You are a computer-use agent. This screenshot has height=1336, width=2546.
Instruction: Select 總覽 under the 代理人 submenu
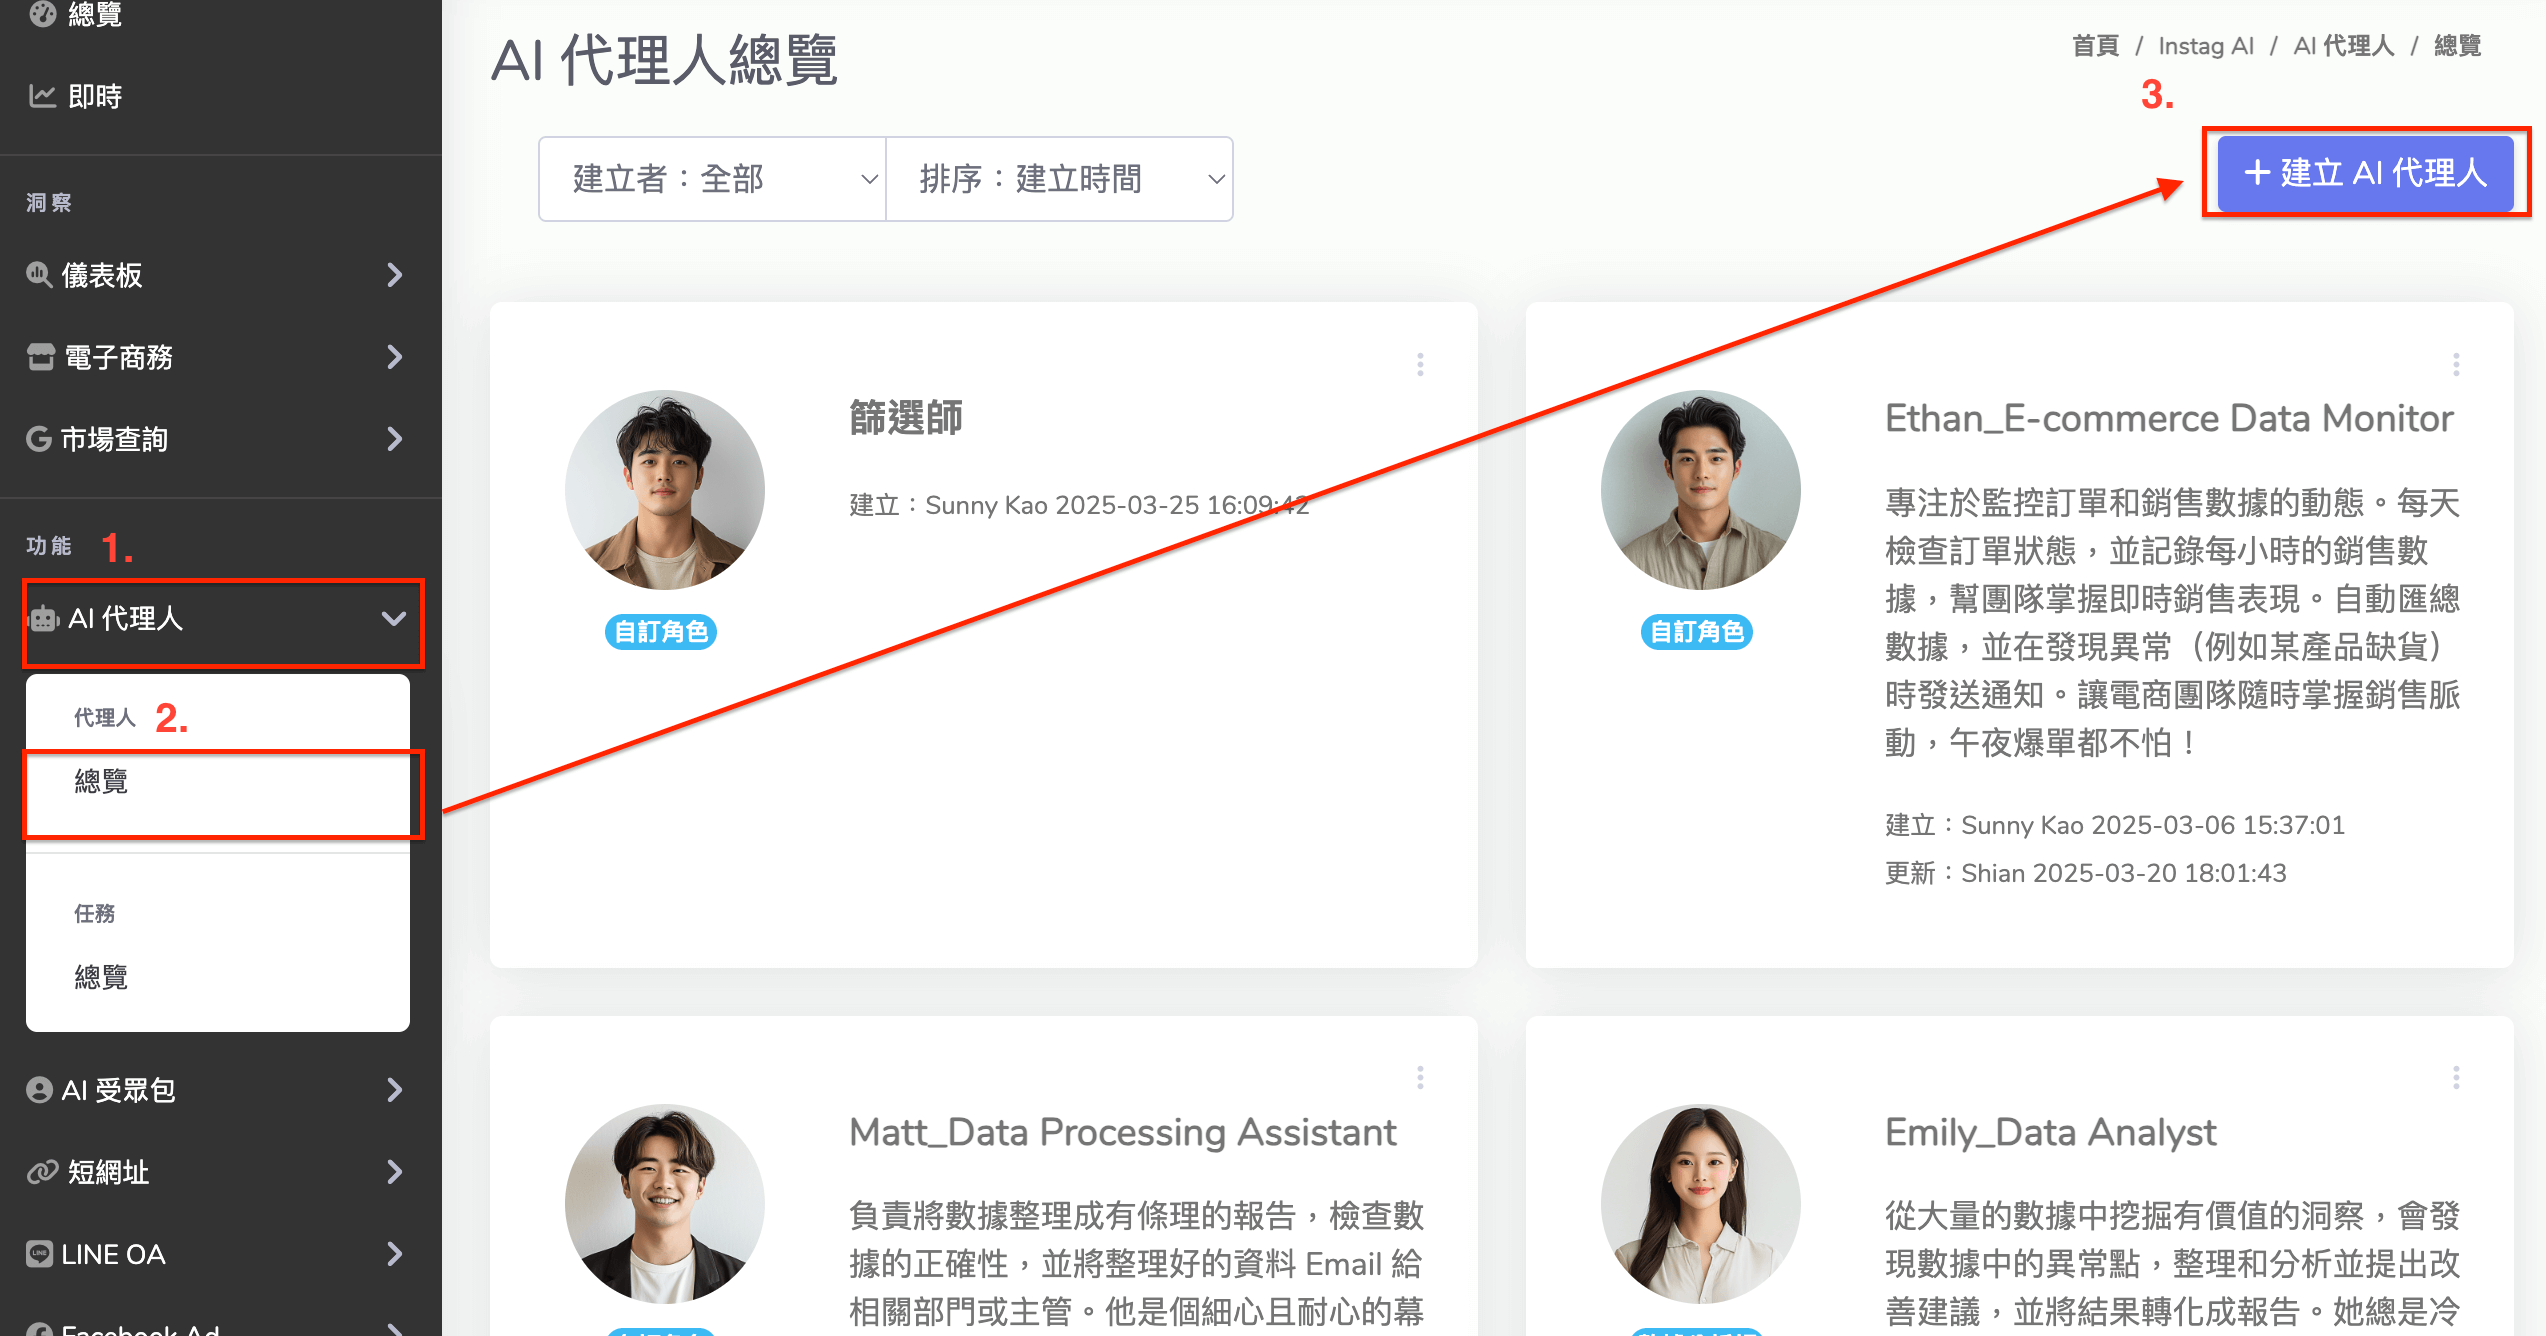[102, 782]
